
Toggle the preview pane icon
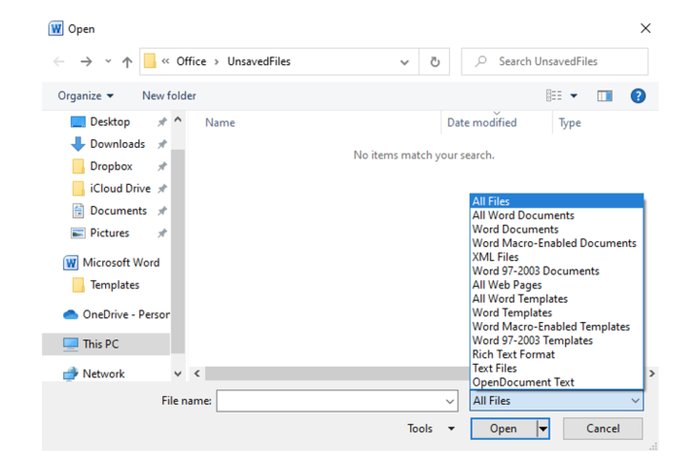[x=604, y=96]
